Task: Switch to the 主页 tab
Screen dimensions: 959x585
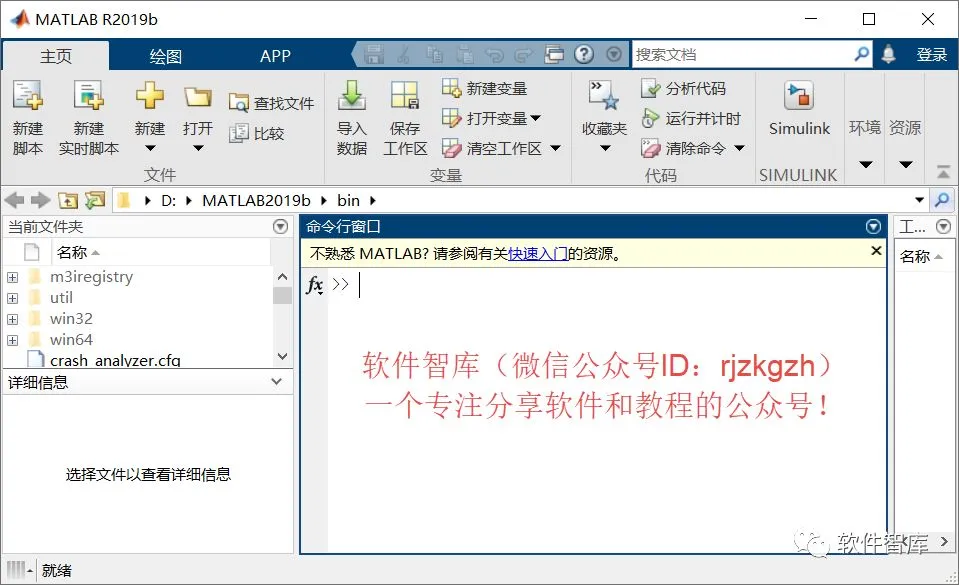Action: (x=56, y=56)
